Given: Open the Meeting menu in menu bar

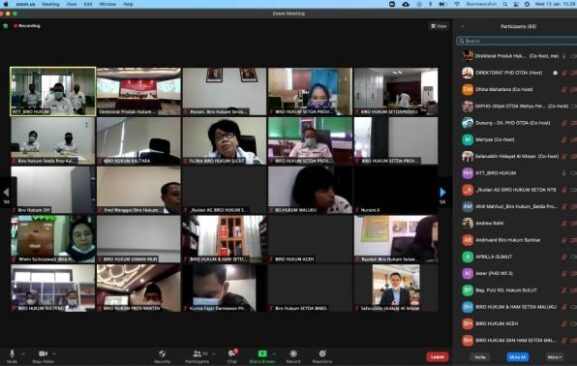Looking at the screenshot, I should pos(50,4).
